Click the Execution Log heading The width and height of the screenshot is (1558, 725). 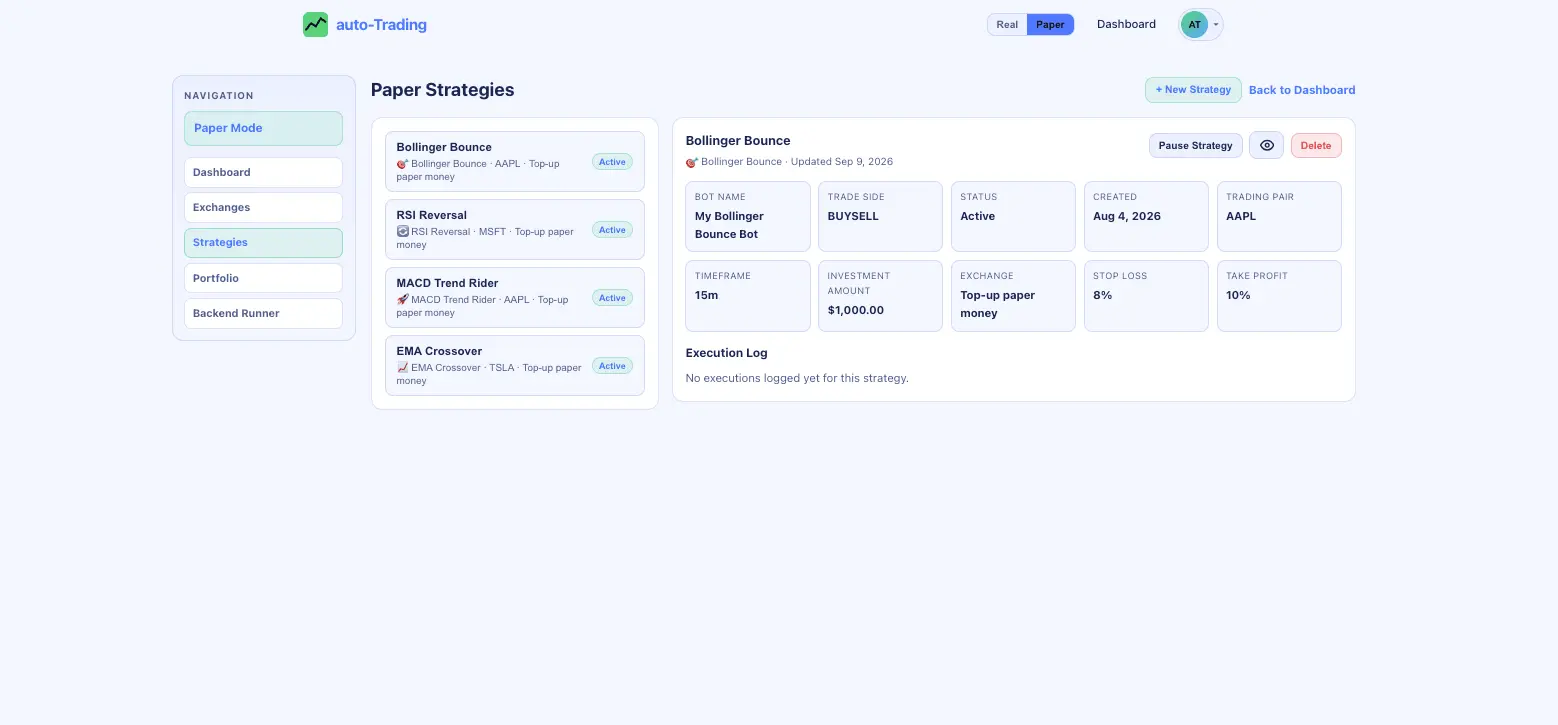pyautogui.click(x=727, y=353)
